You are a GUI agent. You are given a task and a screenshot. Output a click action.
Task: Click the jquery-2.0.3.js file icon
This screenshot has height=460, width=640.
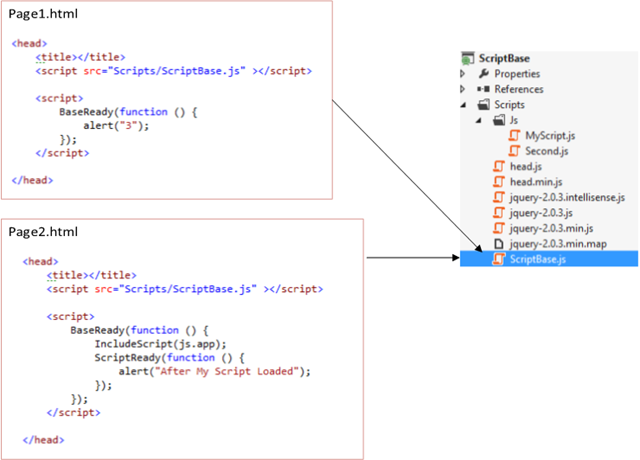tap(499, 213)
